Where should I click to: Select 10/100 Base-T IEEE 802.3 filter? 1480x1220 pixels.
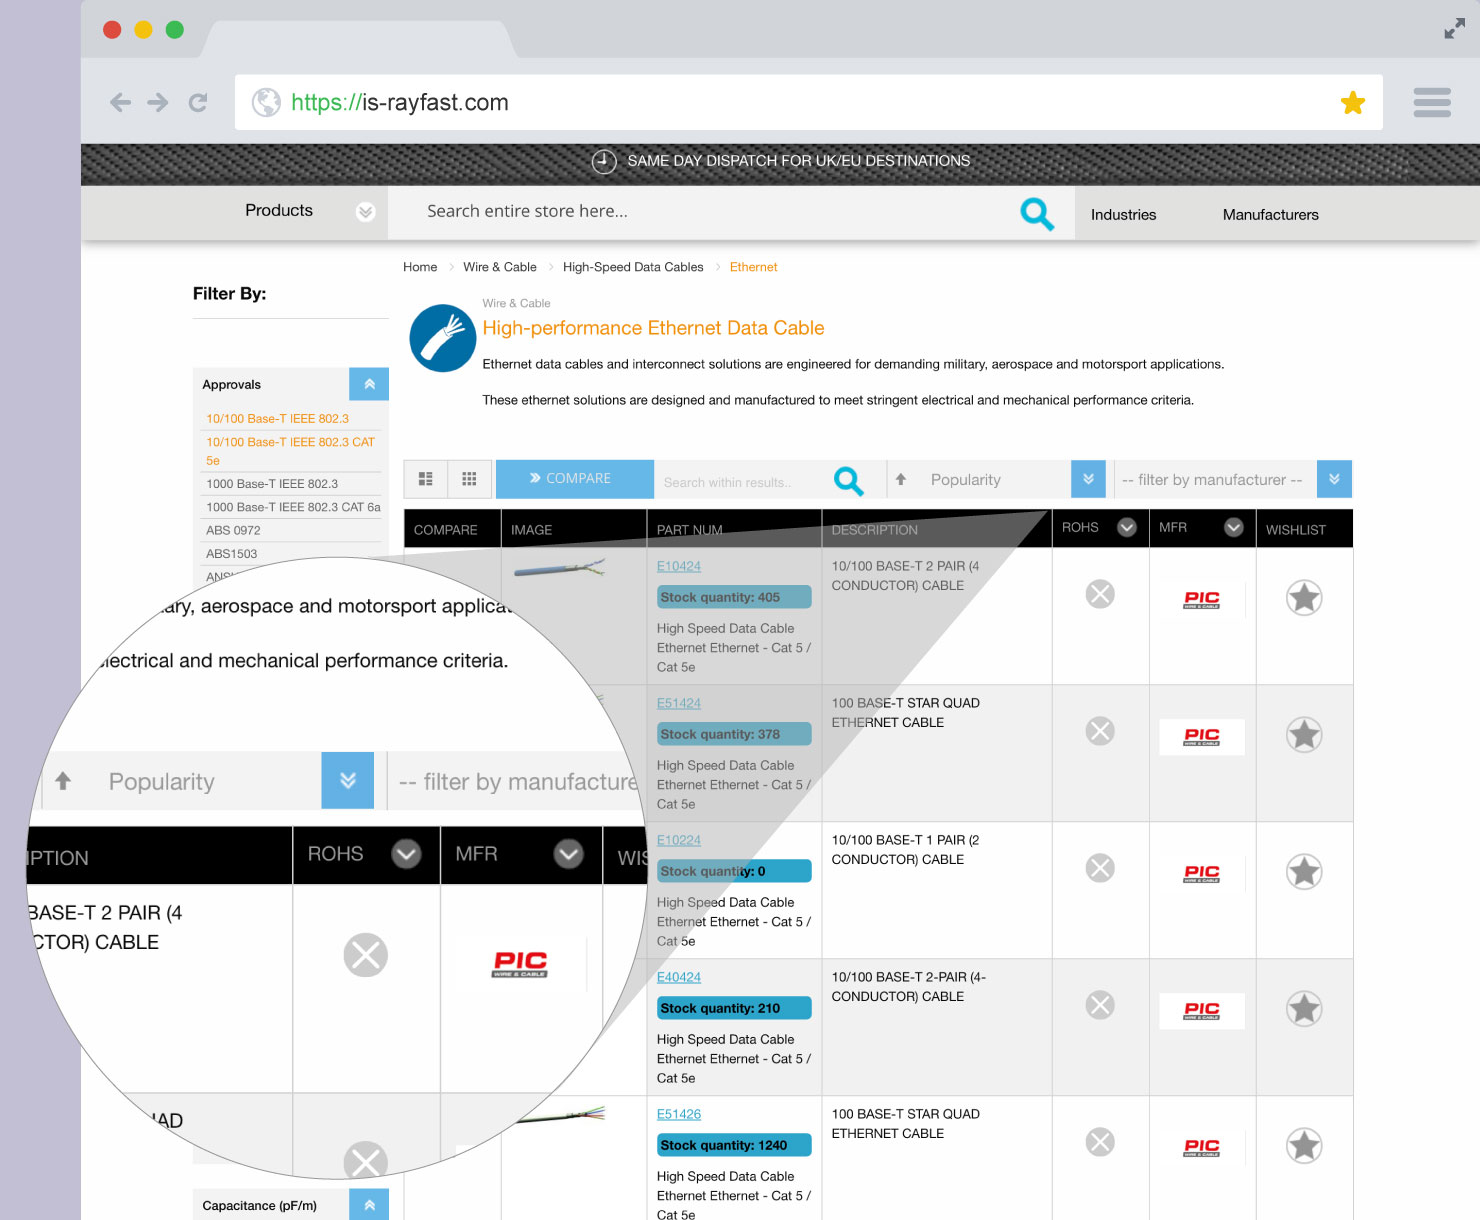(277, 419)
